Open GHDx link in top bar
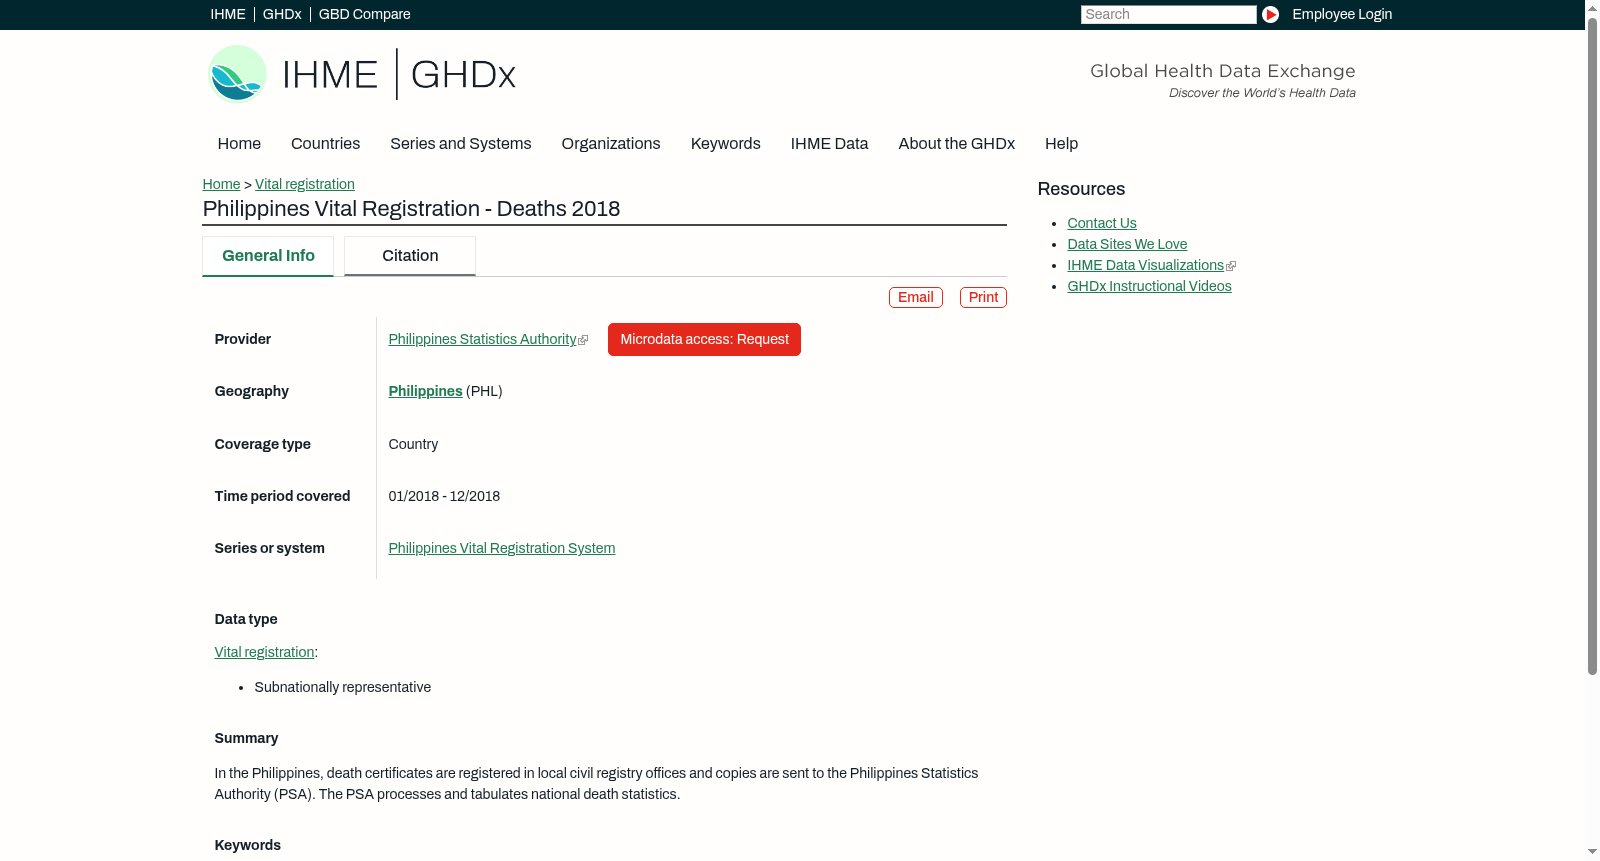This screenshot has height=861, width=1600. click(x=282, y=14)
